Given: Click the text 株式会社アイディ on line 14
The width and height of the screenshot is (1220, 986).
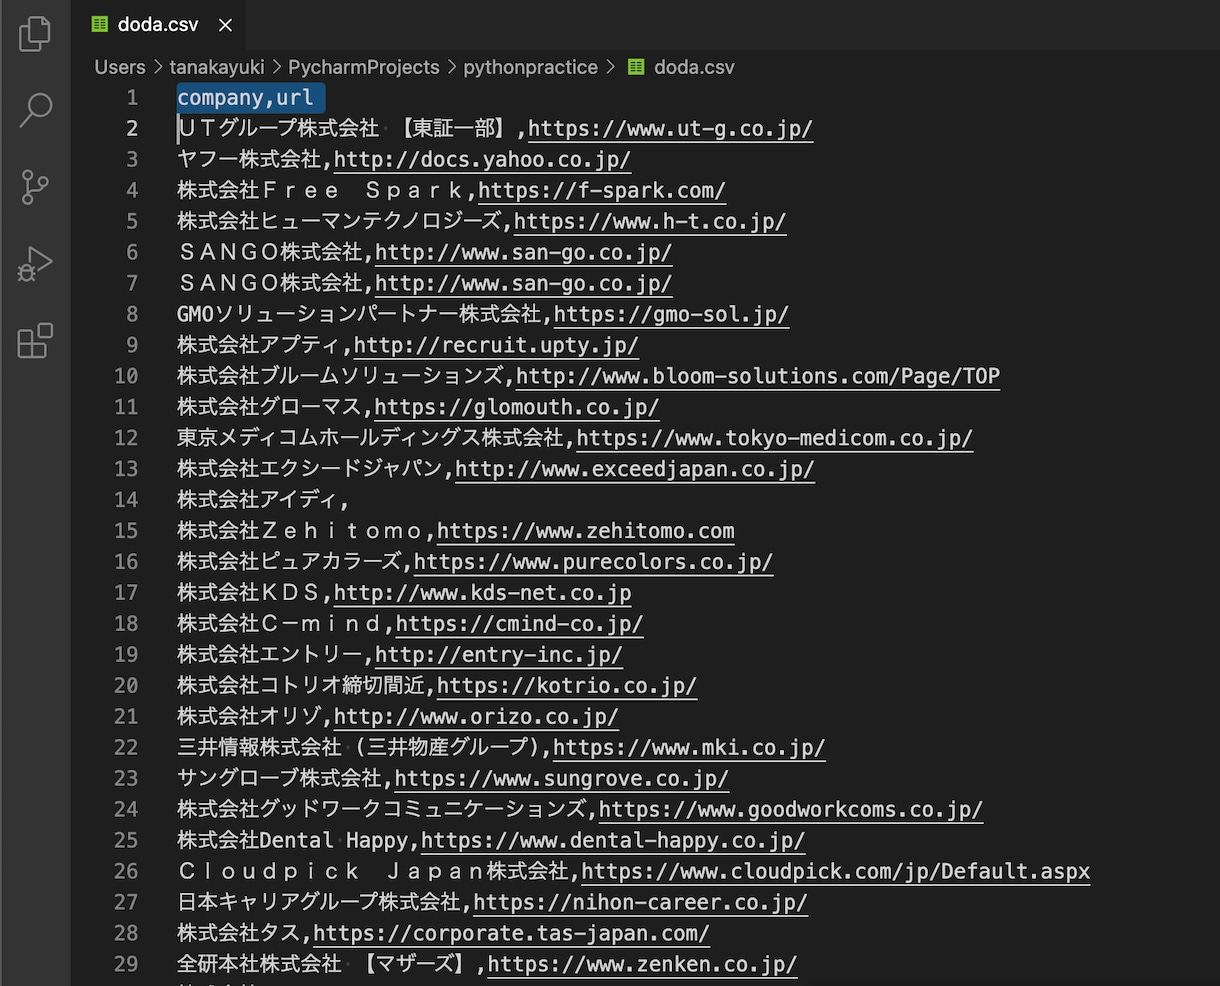Looking at the screenshot, I should coord(259,500).
